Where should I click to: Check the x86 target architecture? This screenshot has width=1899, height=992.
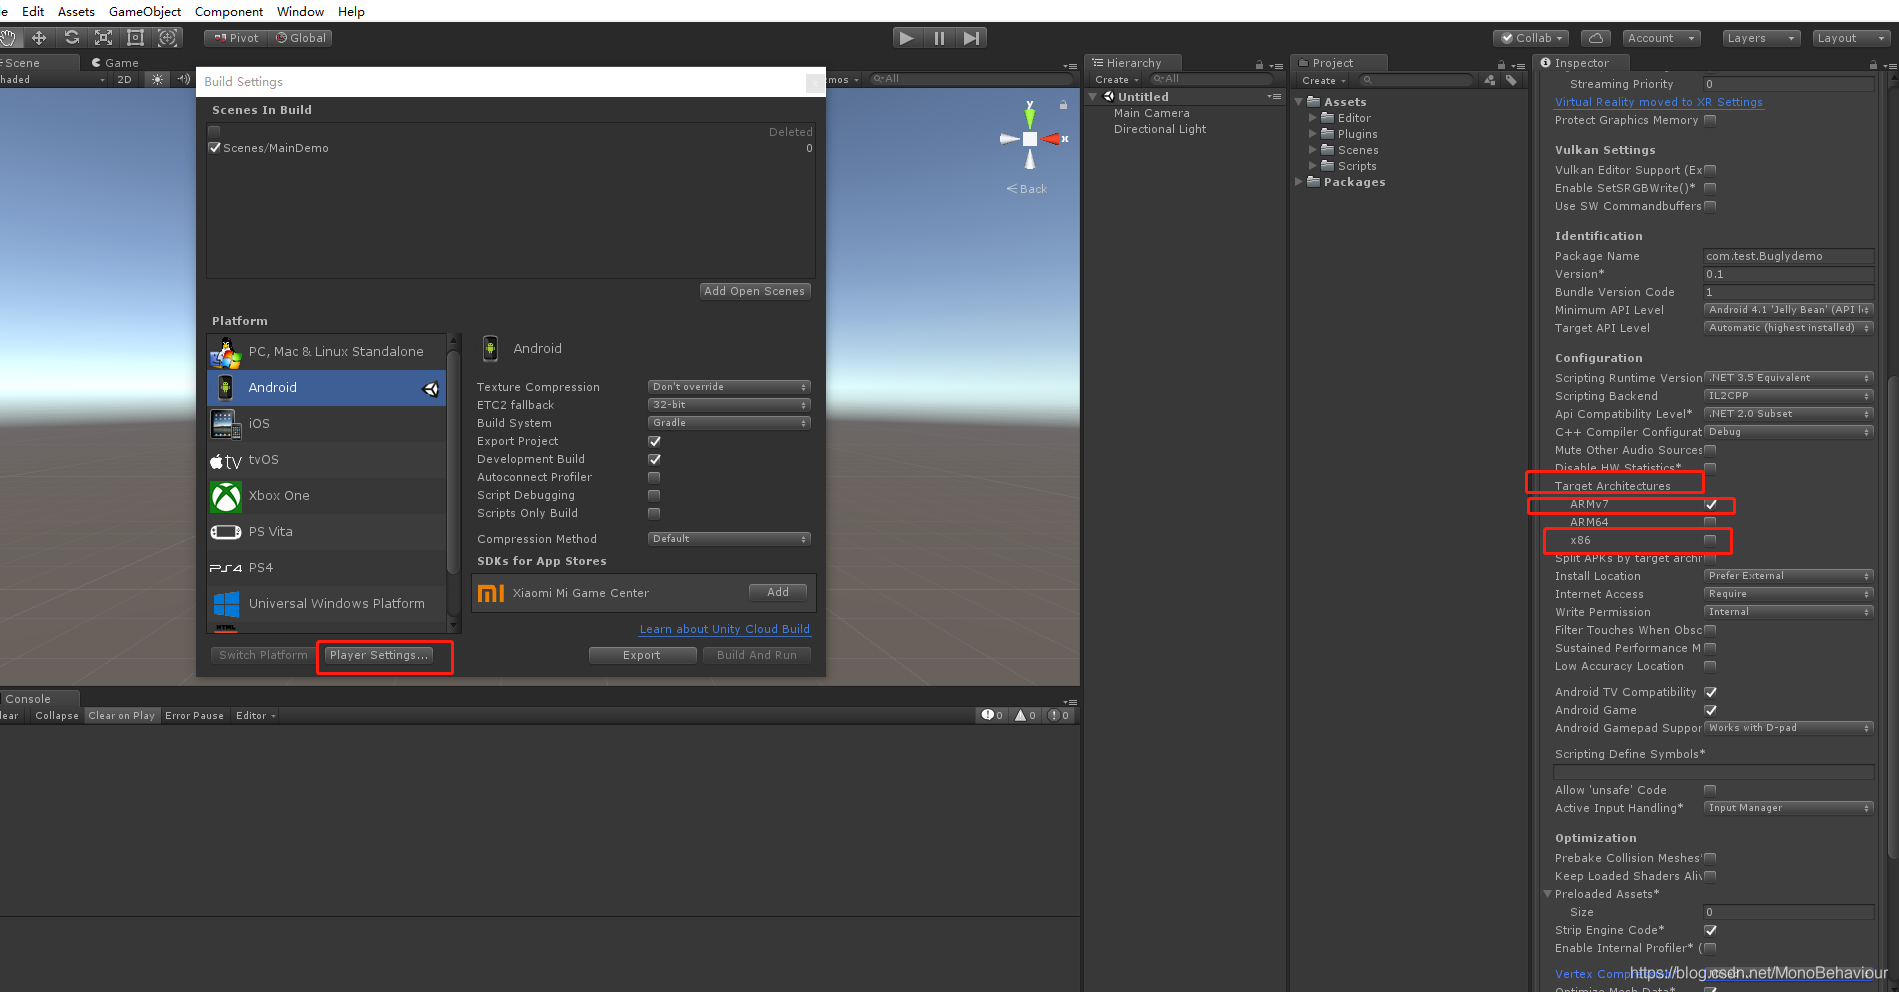1710,540
